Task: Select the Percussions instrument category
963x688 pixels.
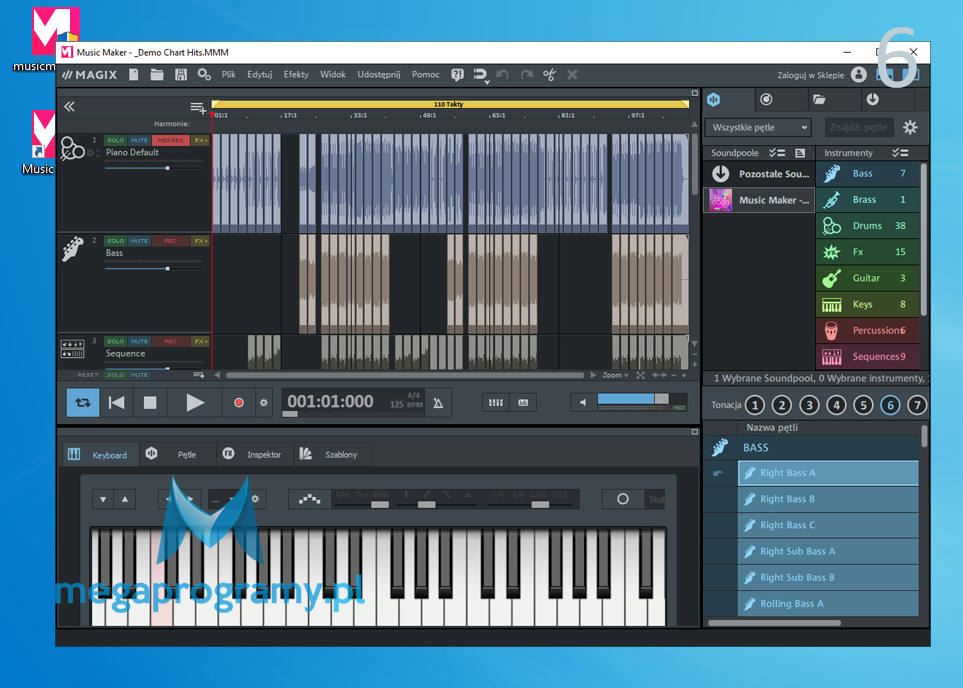Action: [867, 330]
